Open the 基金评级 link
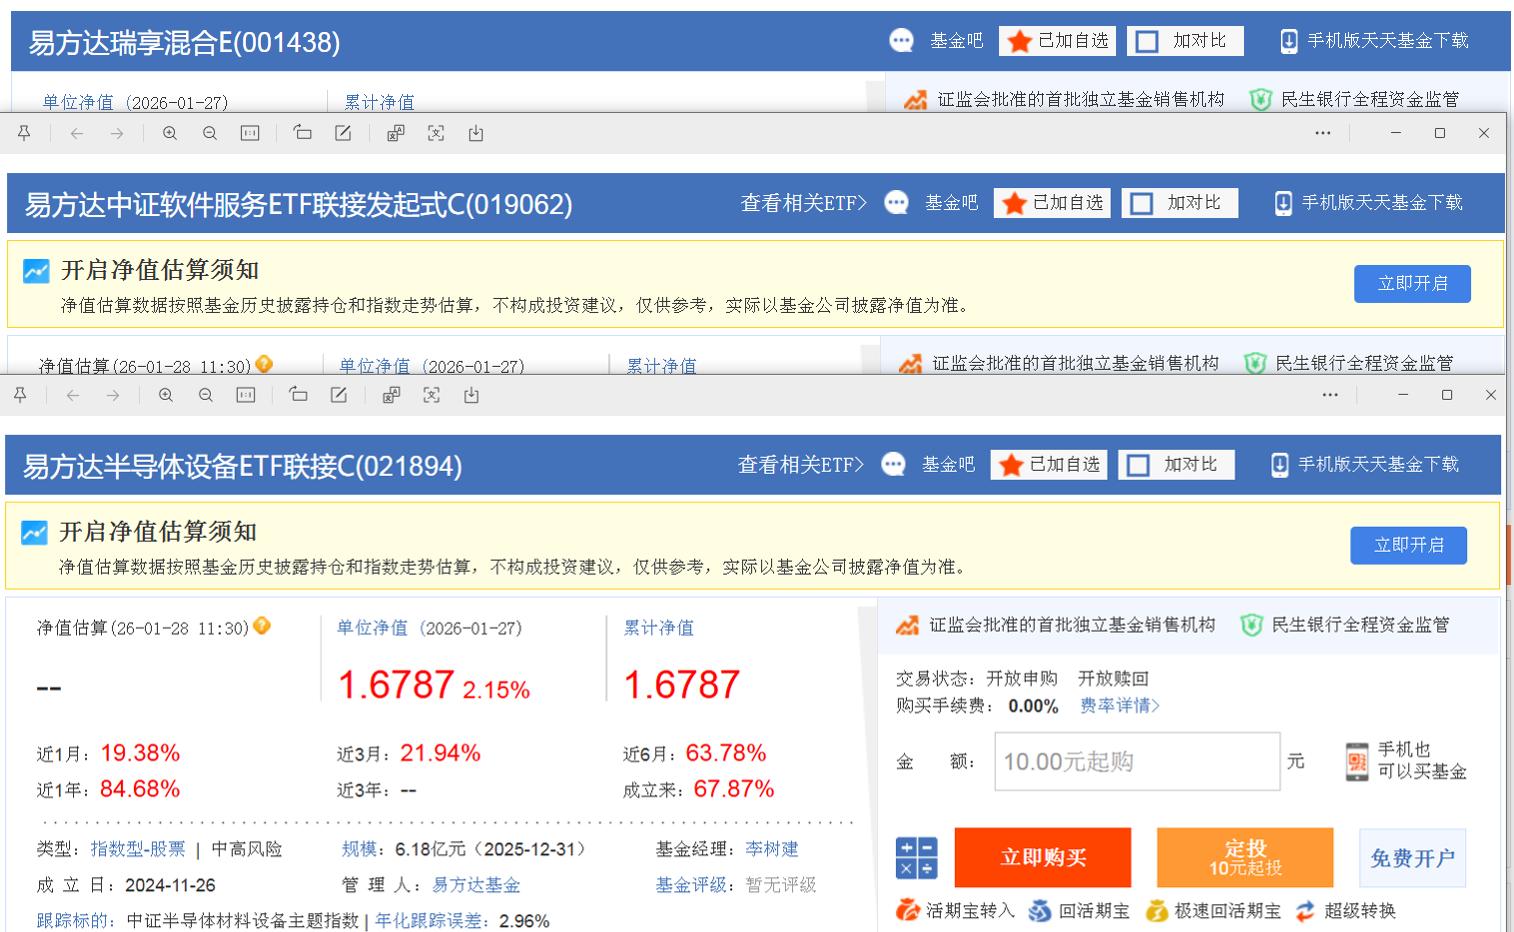Viewport: 1514px width, 932px height. (x=691, y=885)
